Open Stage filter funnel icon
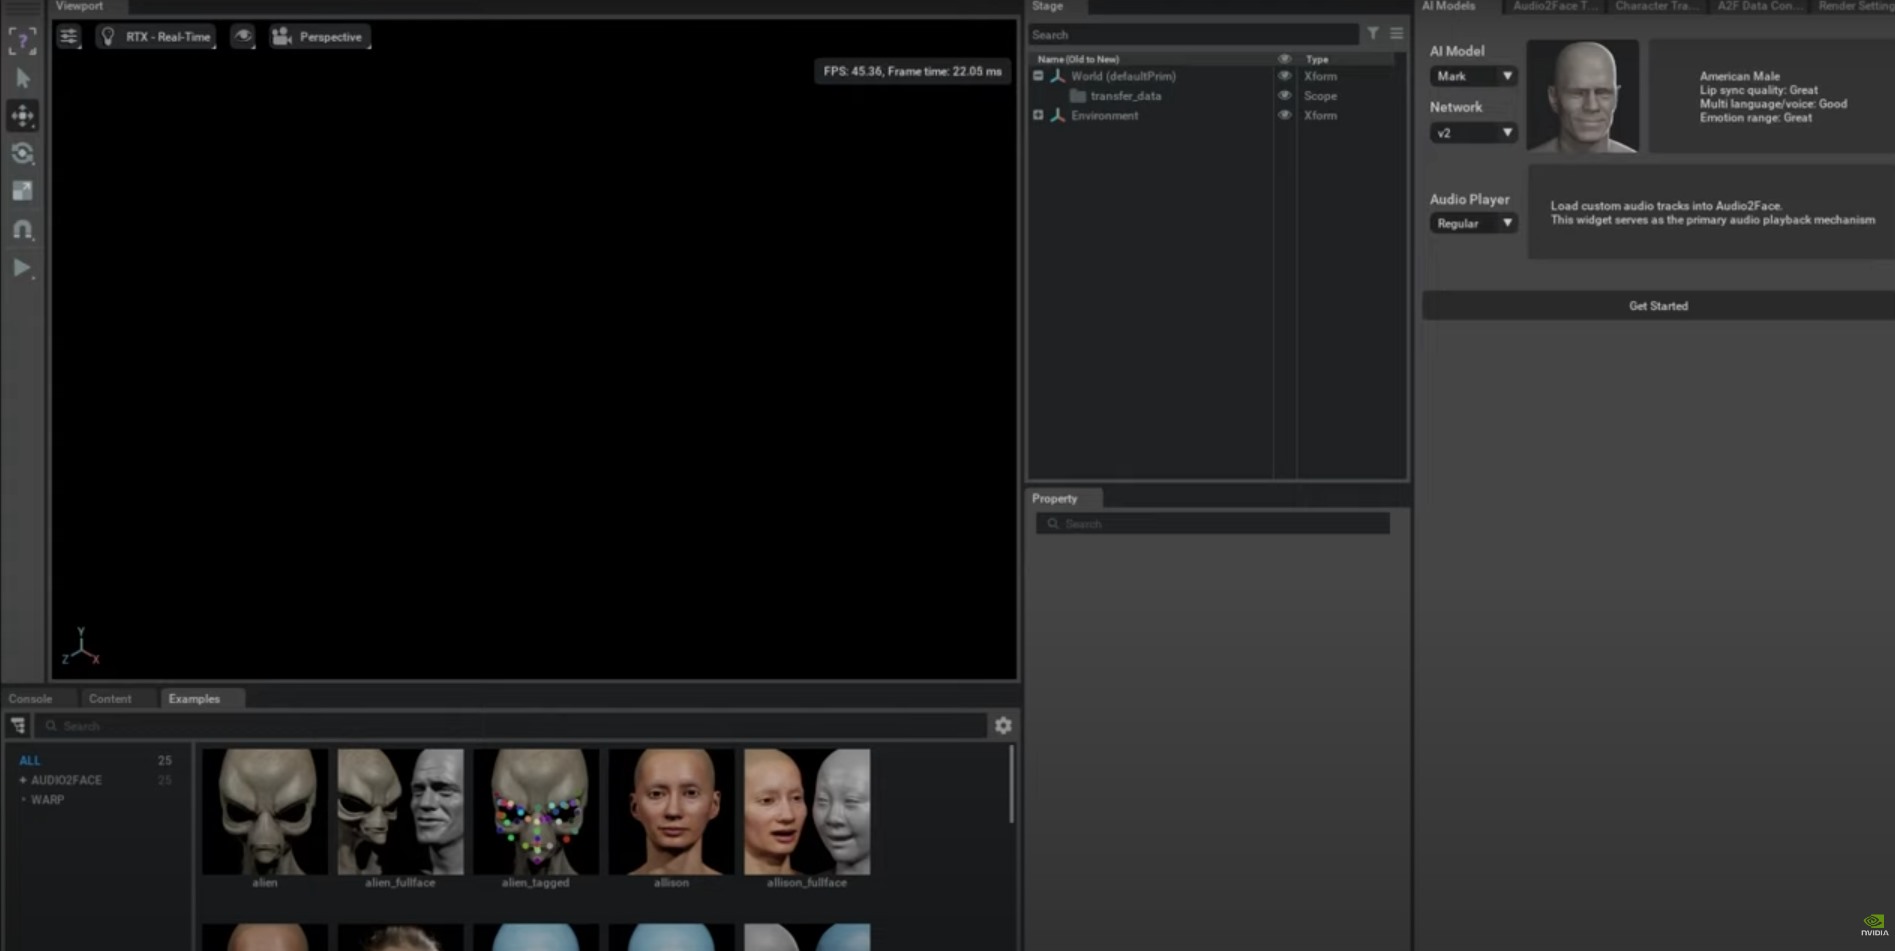The image size is (1895, 951). click(1373, 34)
